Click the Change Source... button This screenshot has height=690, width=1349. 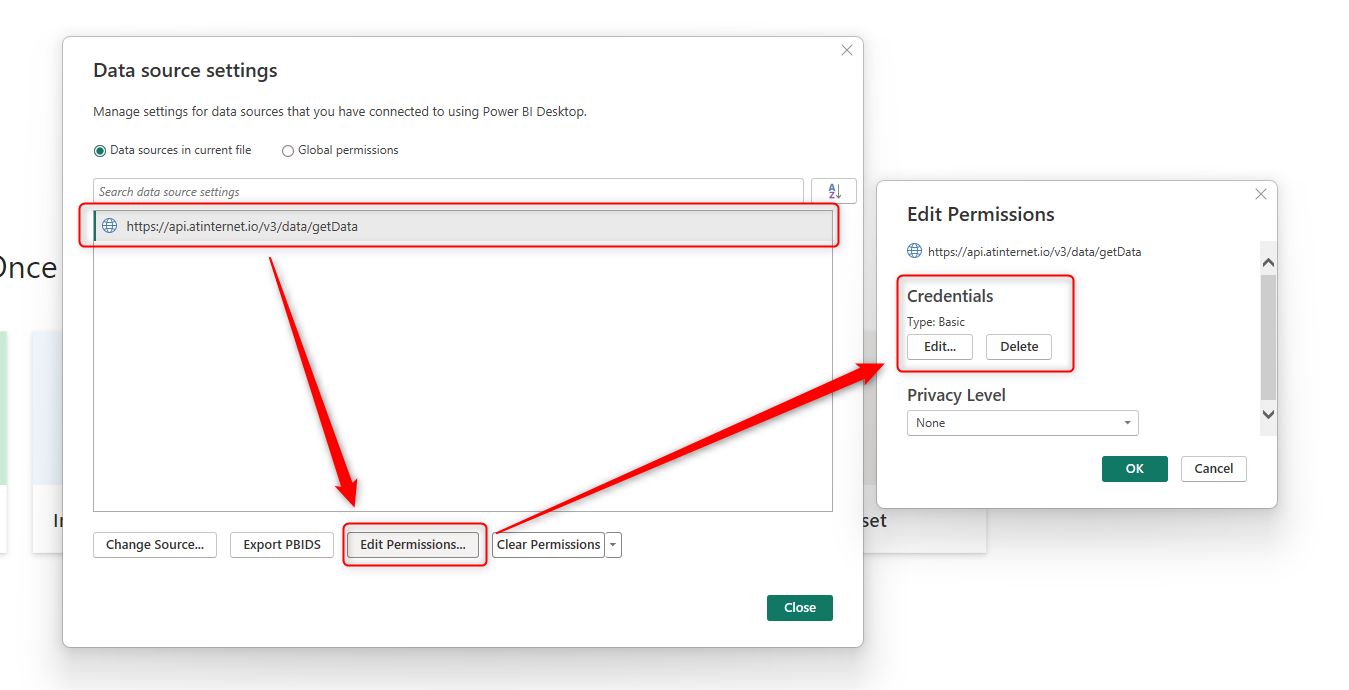[155, 545]
